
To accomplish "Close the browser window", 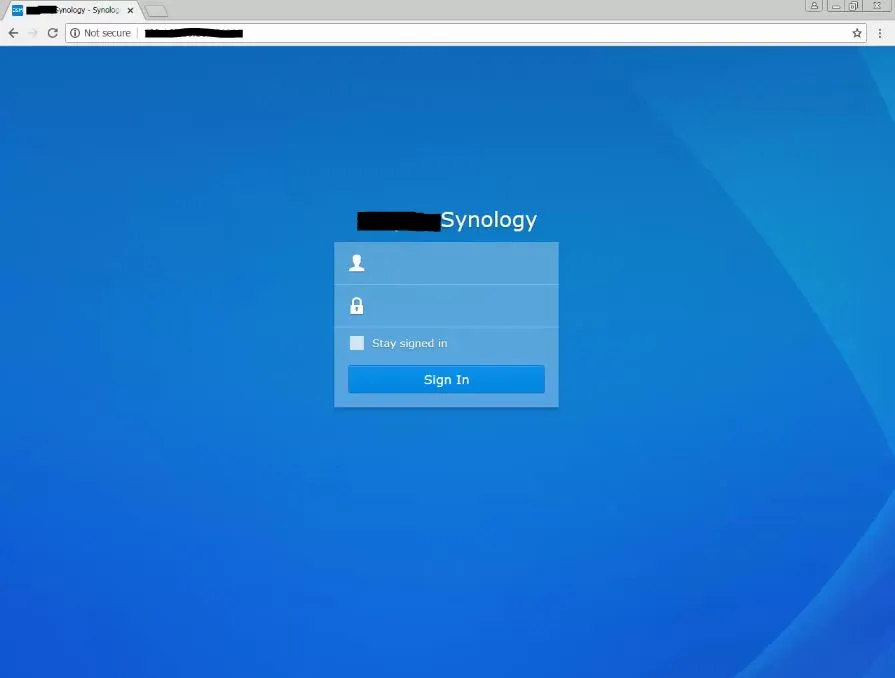I will point(877,6).
